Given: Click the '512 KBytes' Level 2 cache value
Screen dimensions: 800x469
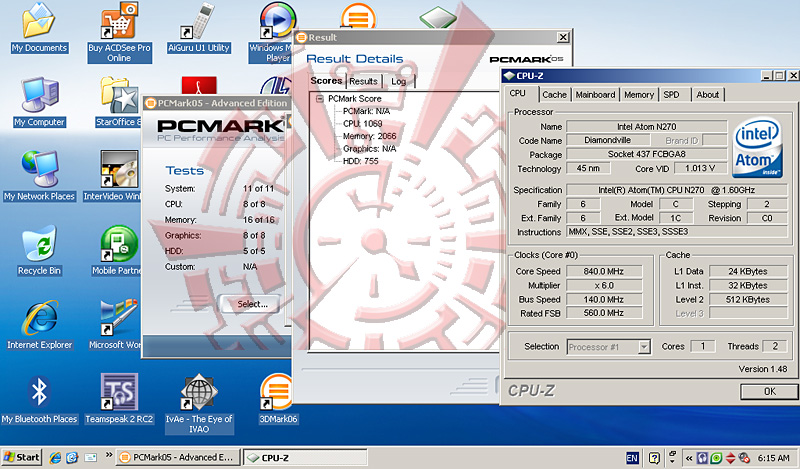Looking at the screenshot, I should click(x=748, y=300).
